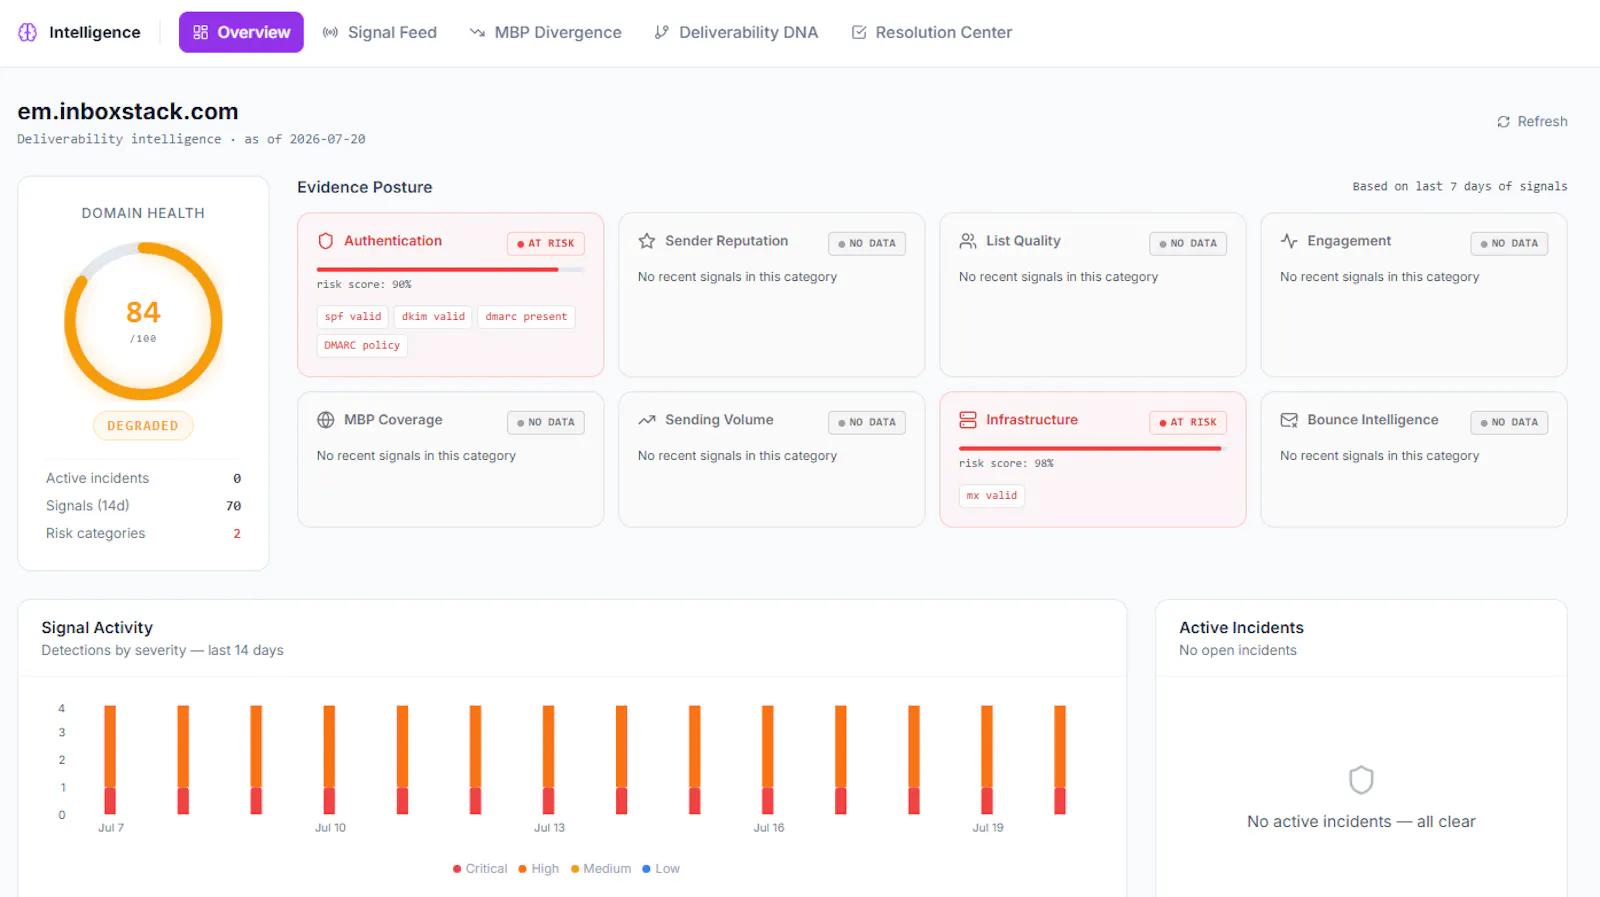Click the Jul 16 chart bar
This screenshot has width=1600, height=897.
767,760
